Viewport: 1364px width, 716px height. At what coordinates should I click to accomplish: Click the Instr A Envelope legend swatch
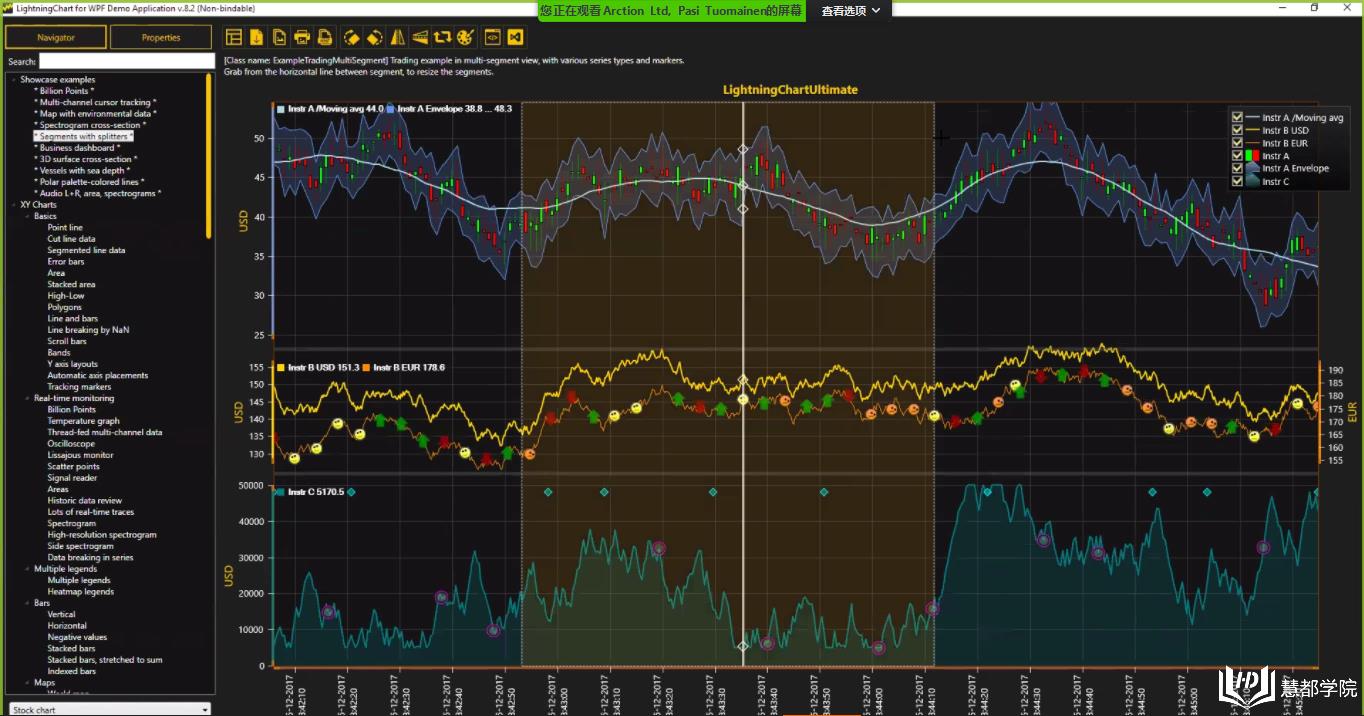pyautogui.click(x=1253, y=168)
